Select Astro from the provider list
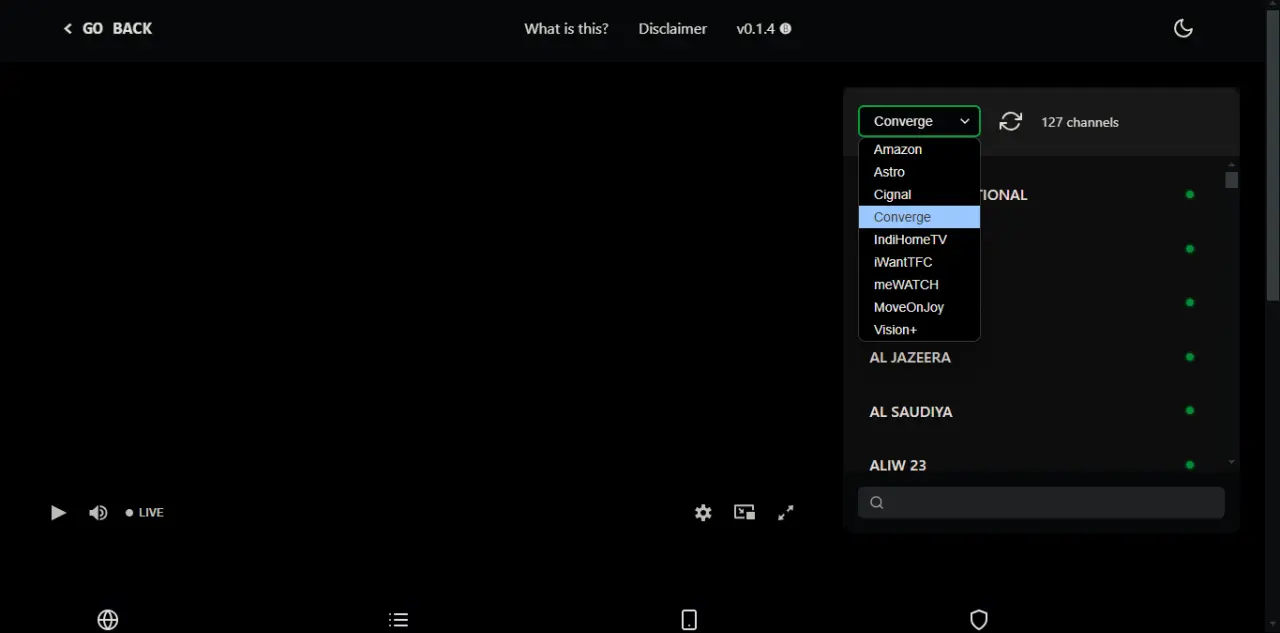Image resolution: width=1280 pixels, height=633 pixels. [x=919, y=172]
